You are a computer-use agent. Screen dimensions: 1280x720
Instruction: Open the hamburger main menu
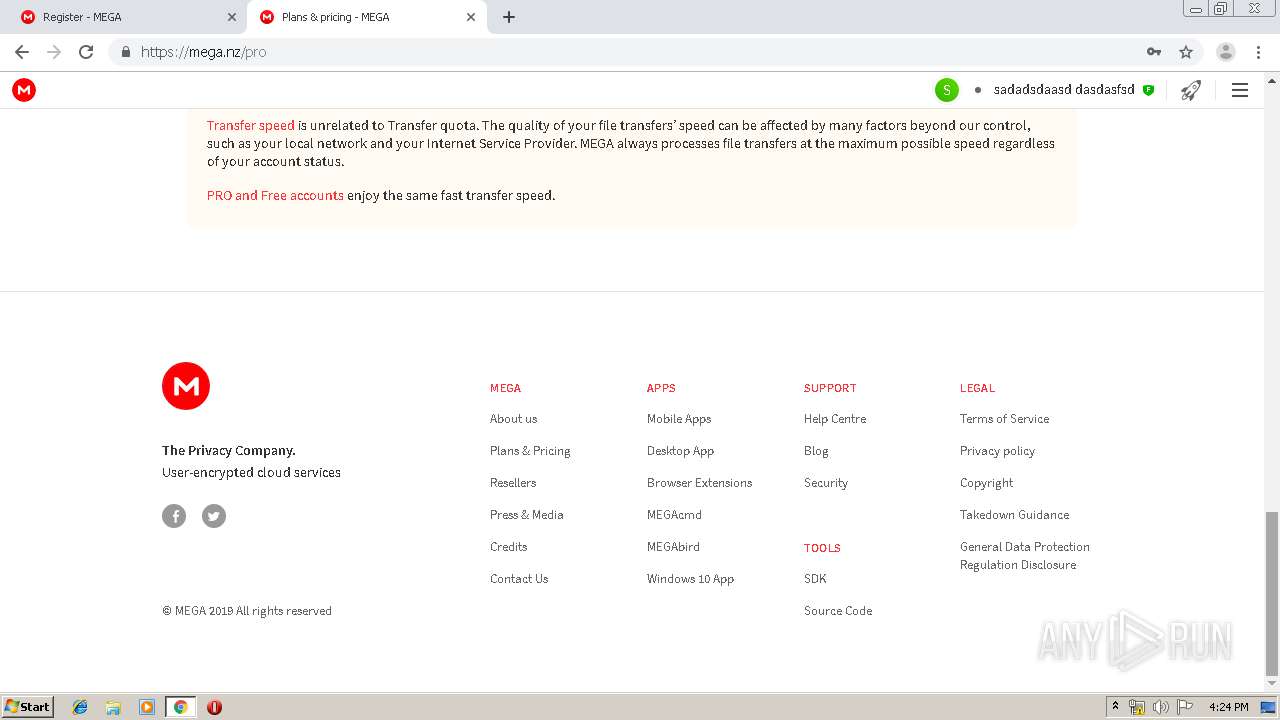pos(1240,90)
